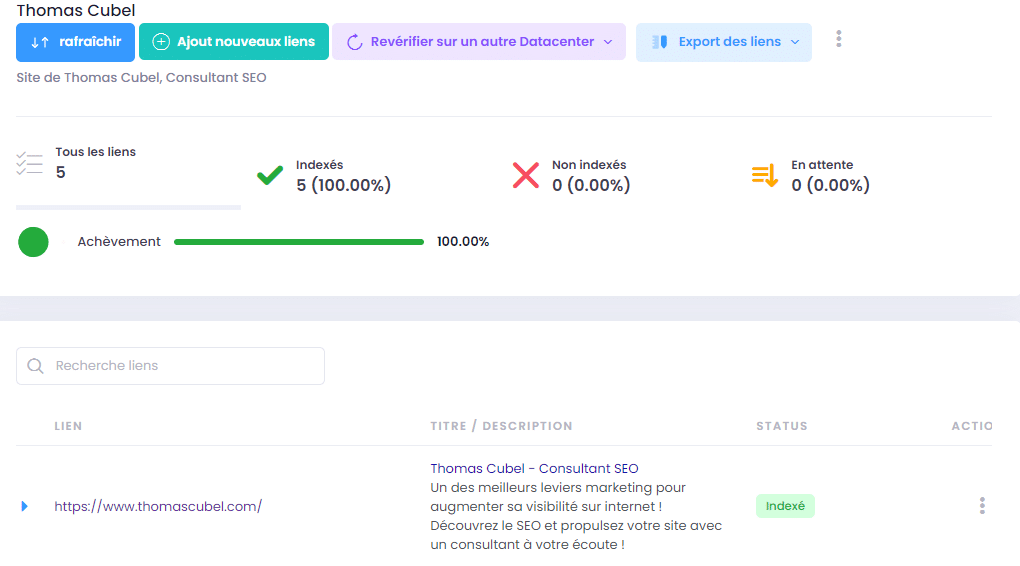
Task: Click the magnifier icon in search field
Action: 36,366
